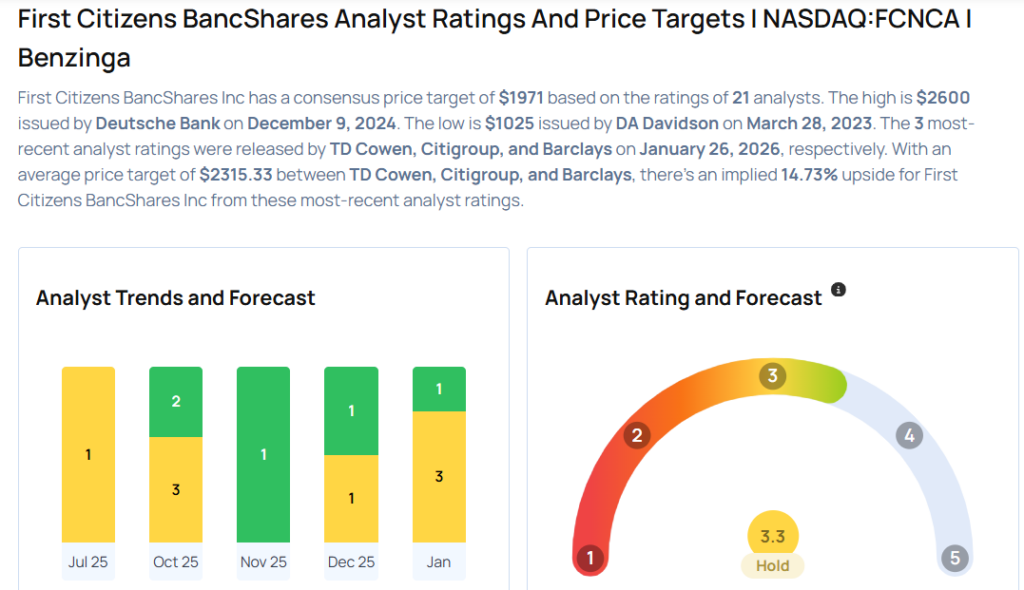
Task: Select the yellow segment of Jan bar
Action: point(439,477)
